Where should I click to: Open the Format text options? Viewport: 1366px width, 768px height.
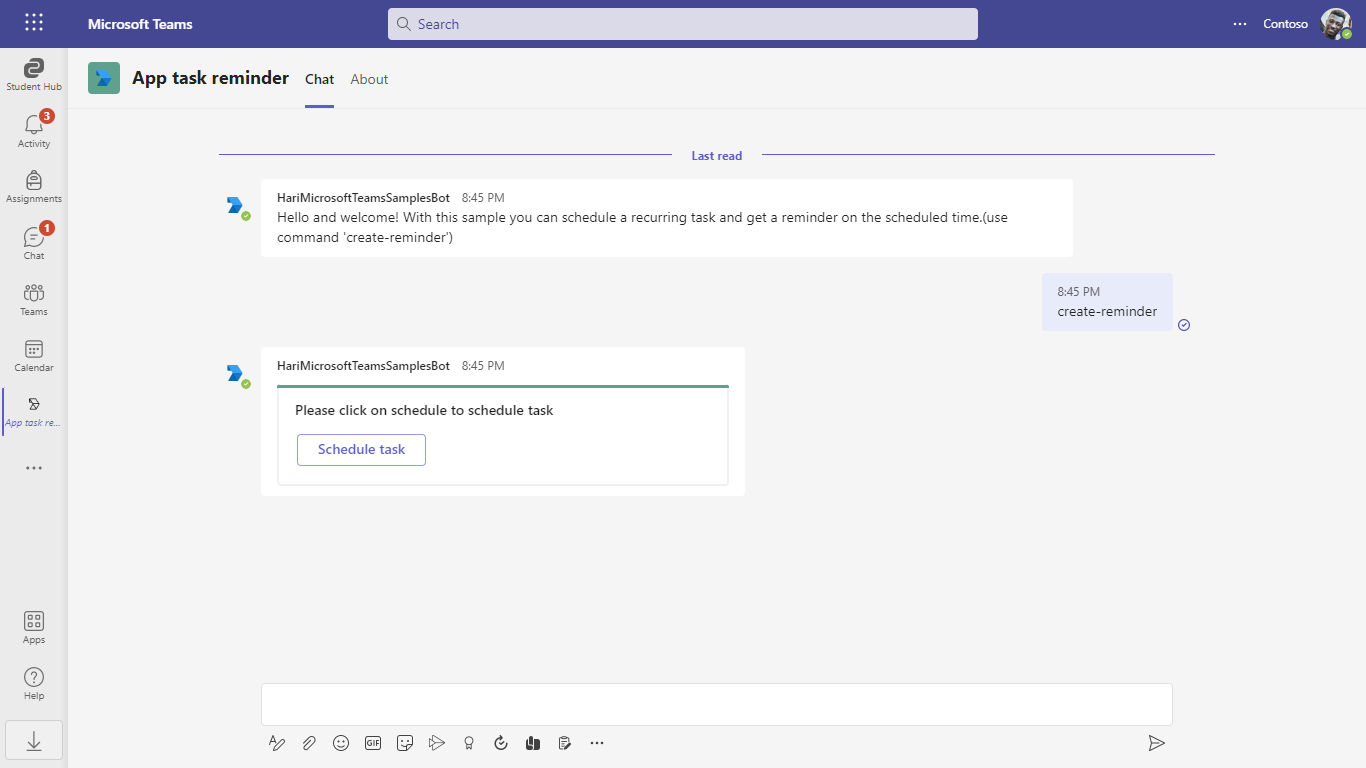(x=277, y=743)
